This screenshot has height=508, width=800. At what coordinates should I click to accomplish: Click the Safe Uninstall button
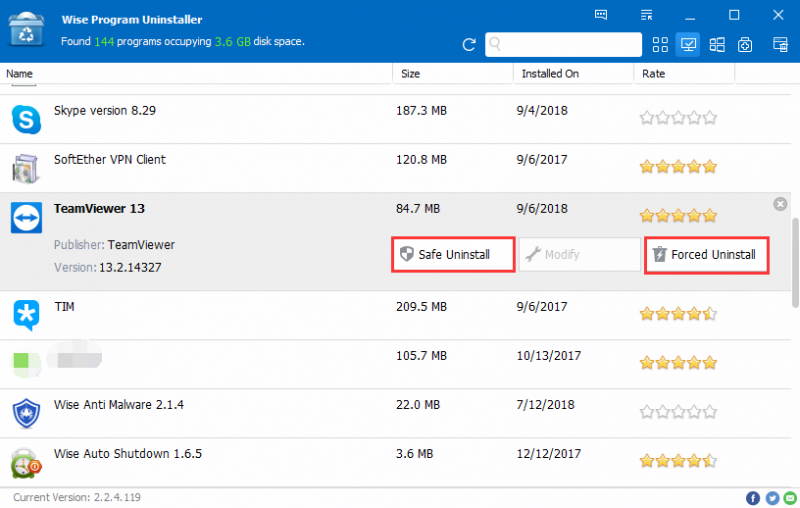[453, 255]
